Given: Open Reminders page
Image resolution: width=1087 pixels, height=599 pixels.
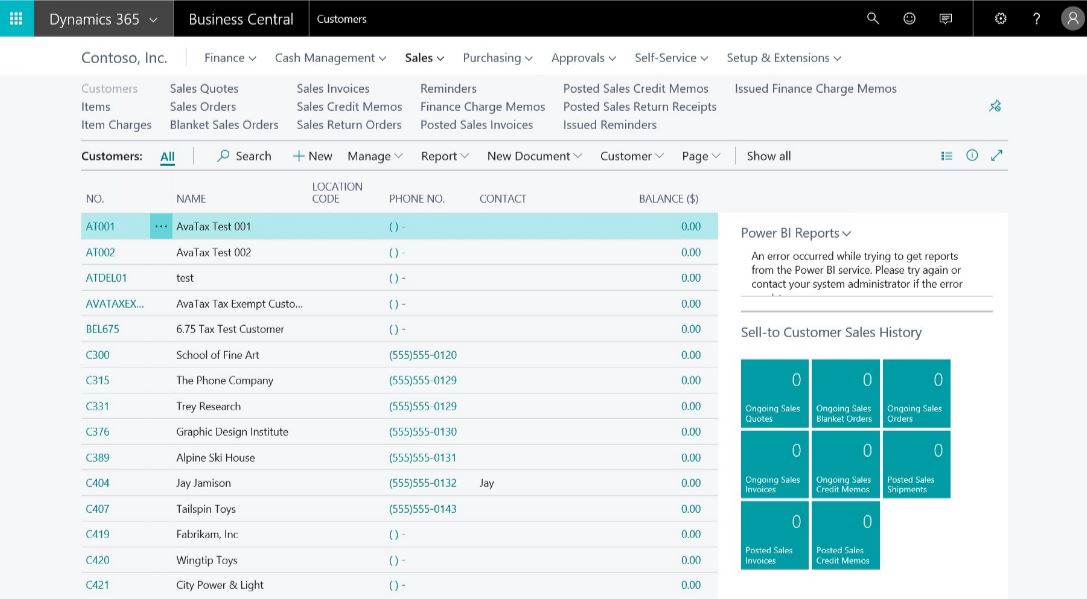Looking at the screenshot, I should point(449,89).
